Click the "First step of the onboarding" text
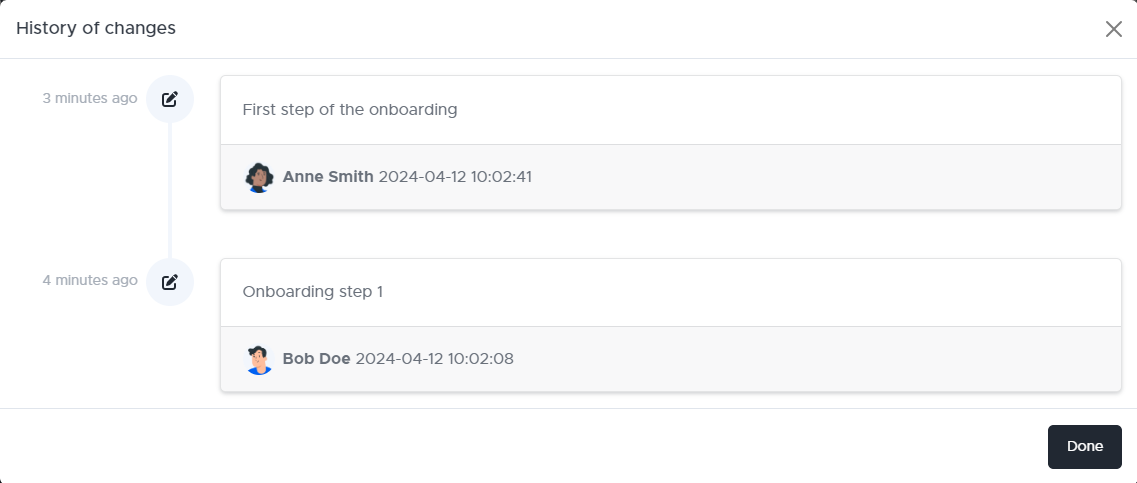 tap(349, 110)
